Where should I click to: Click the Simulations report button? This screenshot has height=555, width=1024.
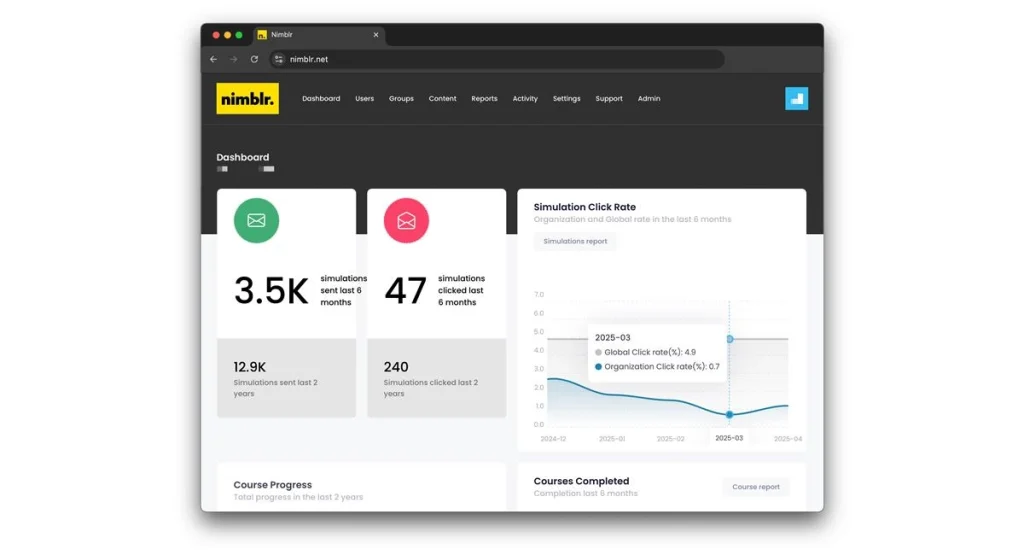(575, 242)
